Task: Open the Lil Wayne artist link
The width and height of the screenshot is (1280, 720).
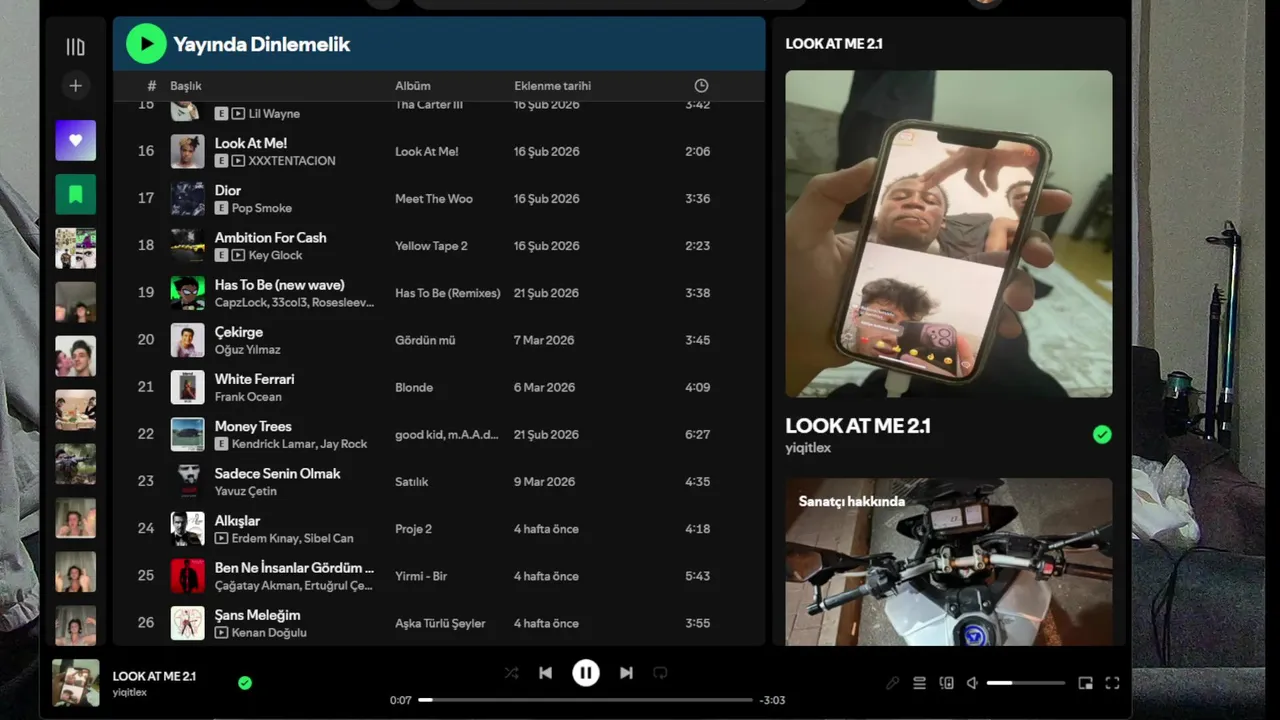Action: [x=274, y=113]
